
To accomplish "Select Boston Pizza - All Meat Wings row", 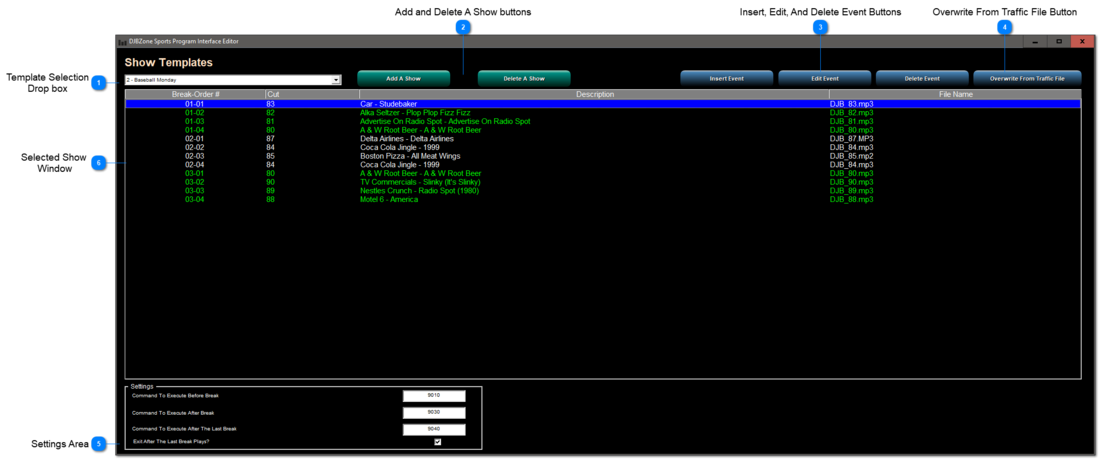I will click(603, 156).
